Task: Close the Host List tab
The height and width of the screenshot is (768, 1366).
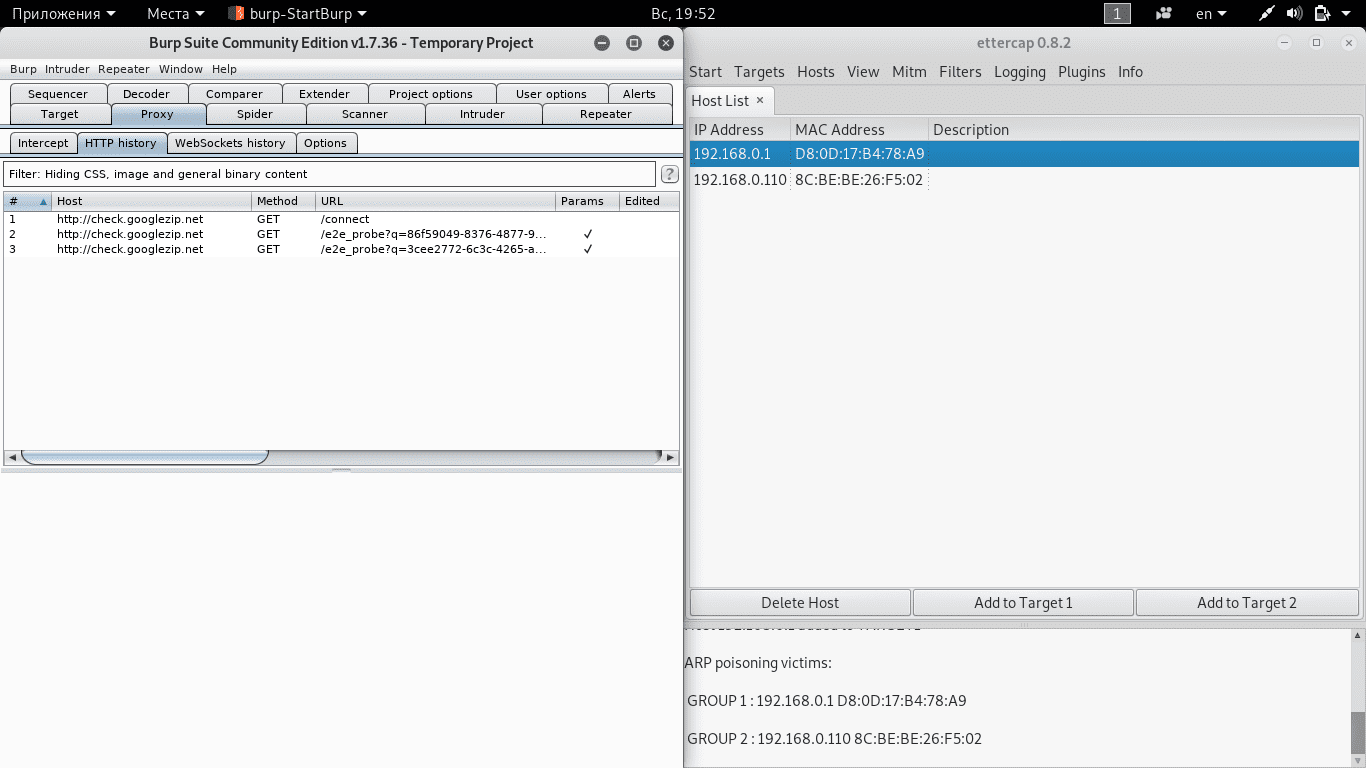Action: tap(759, 100)
